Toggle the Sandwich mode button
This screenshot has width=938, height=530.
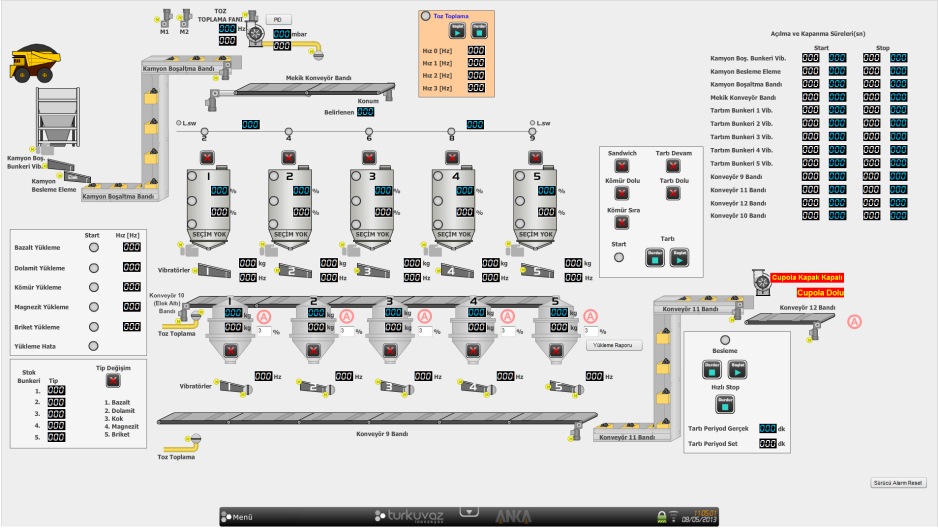(x=622, y=166)
